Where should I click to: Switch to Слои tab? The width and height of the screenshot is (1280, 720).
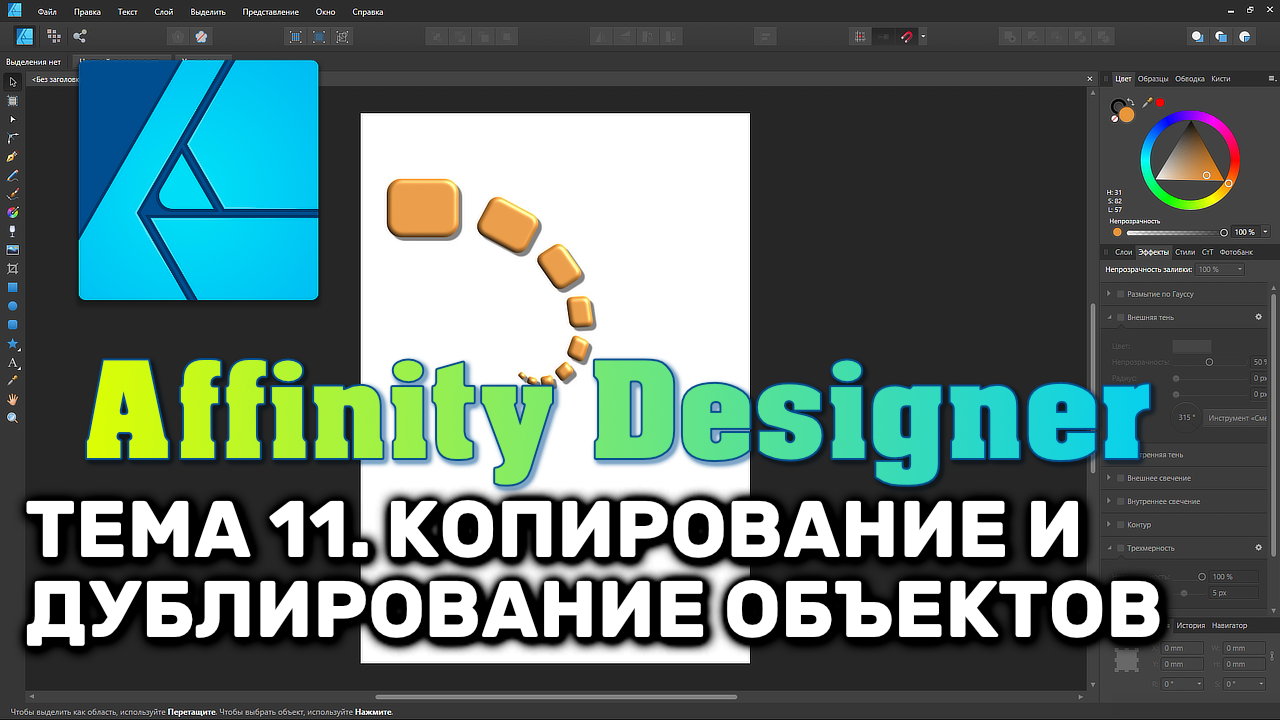[x=1123, y=252]
